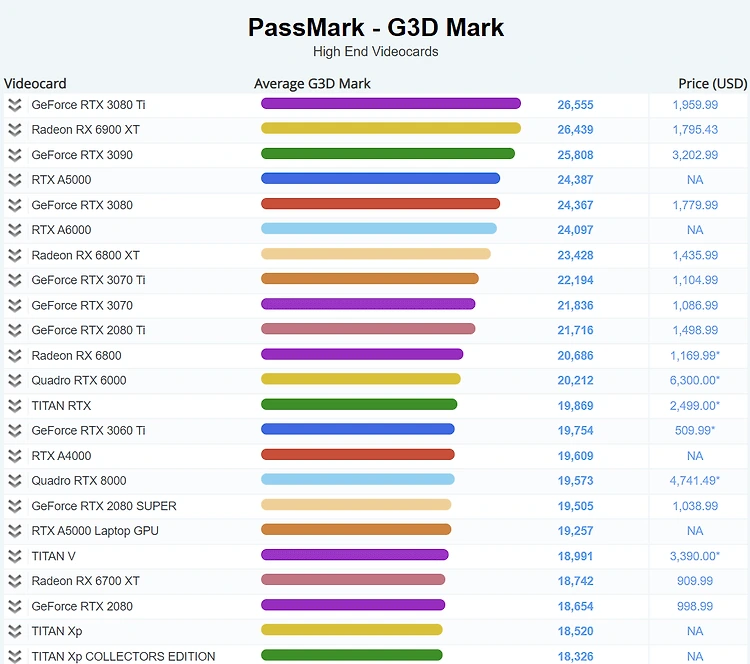
Task: Open the GeForce RTX 2080 SUPER link
Action: pyautogui.click(x=104, y=506)
